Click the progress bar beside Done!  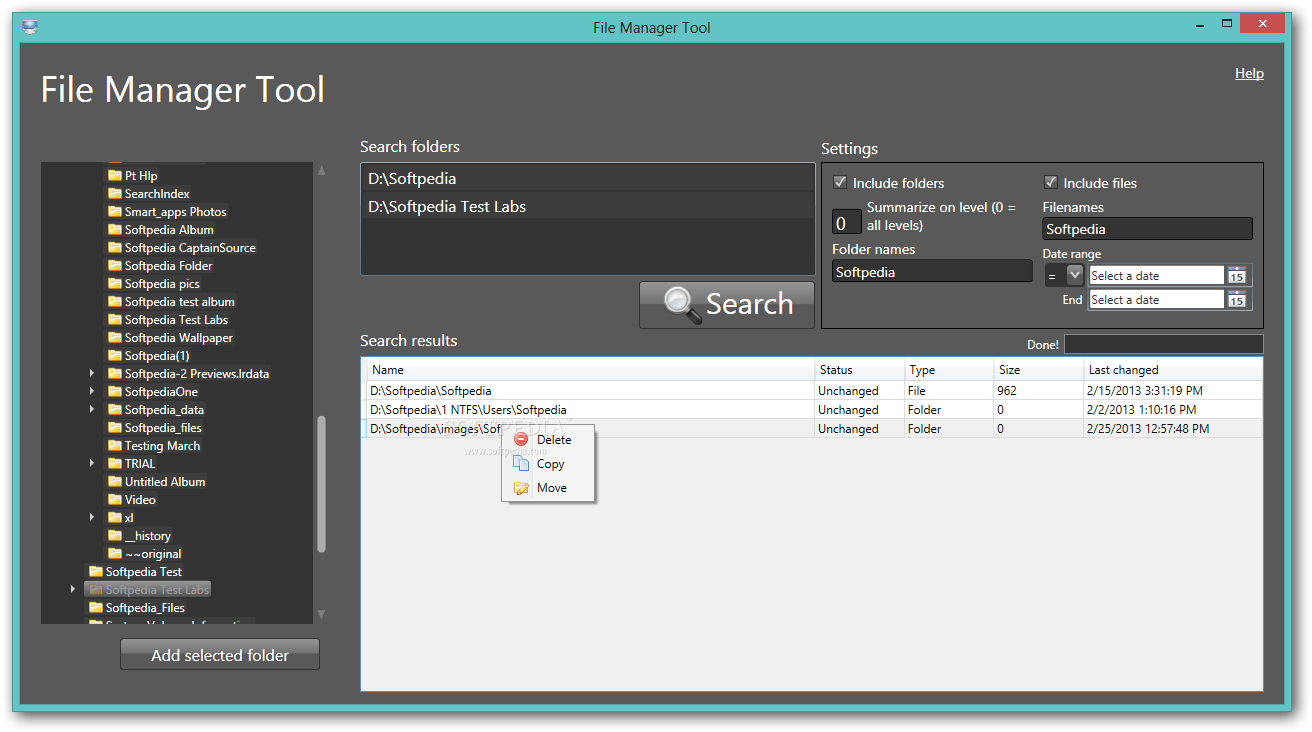[x=1163, y=344]
